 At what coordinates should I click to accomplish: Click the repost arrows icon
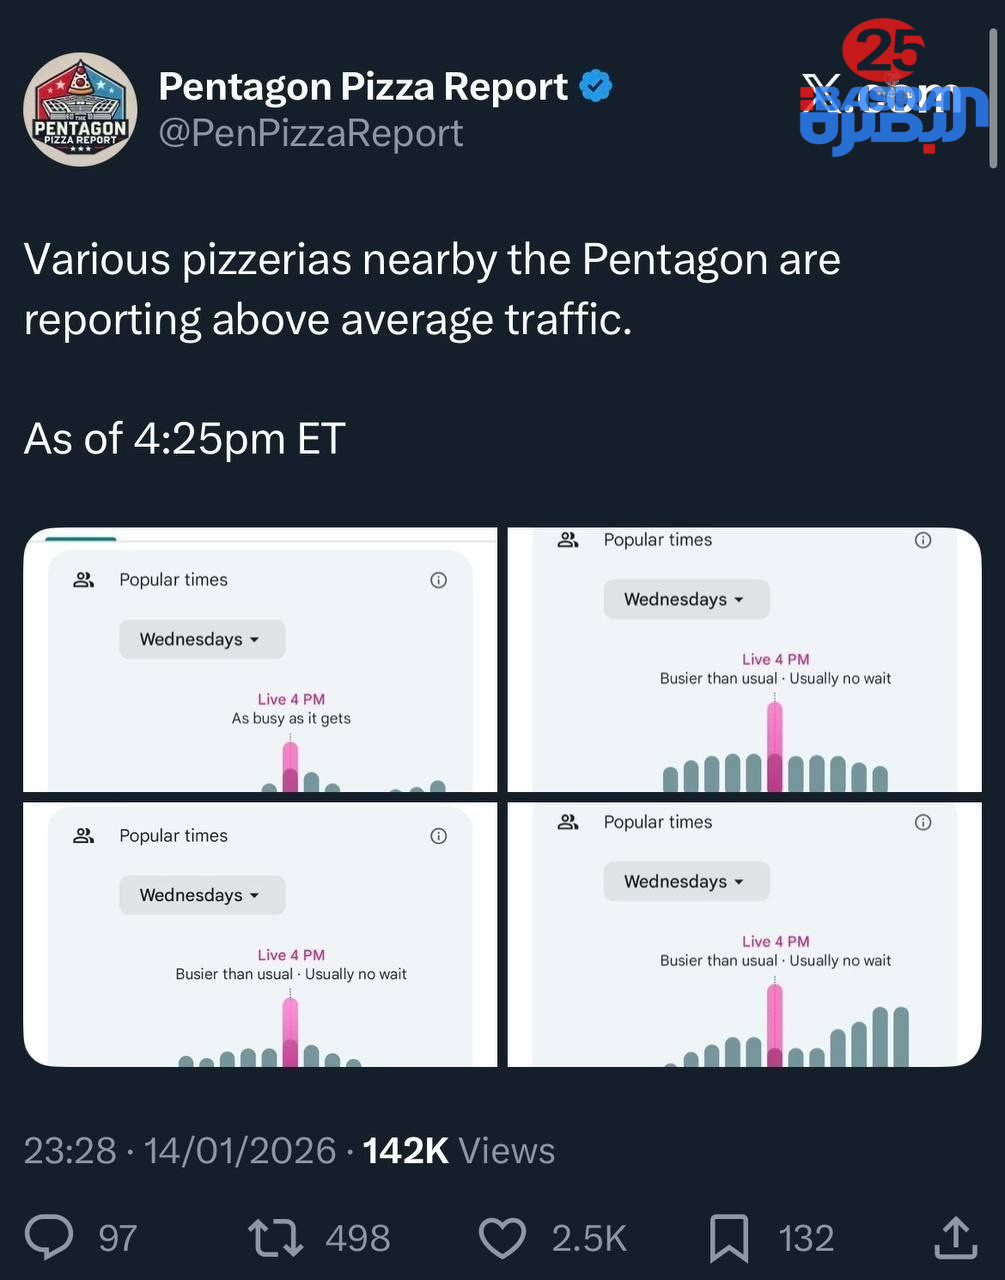[x=276, y=1237]
